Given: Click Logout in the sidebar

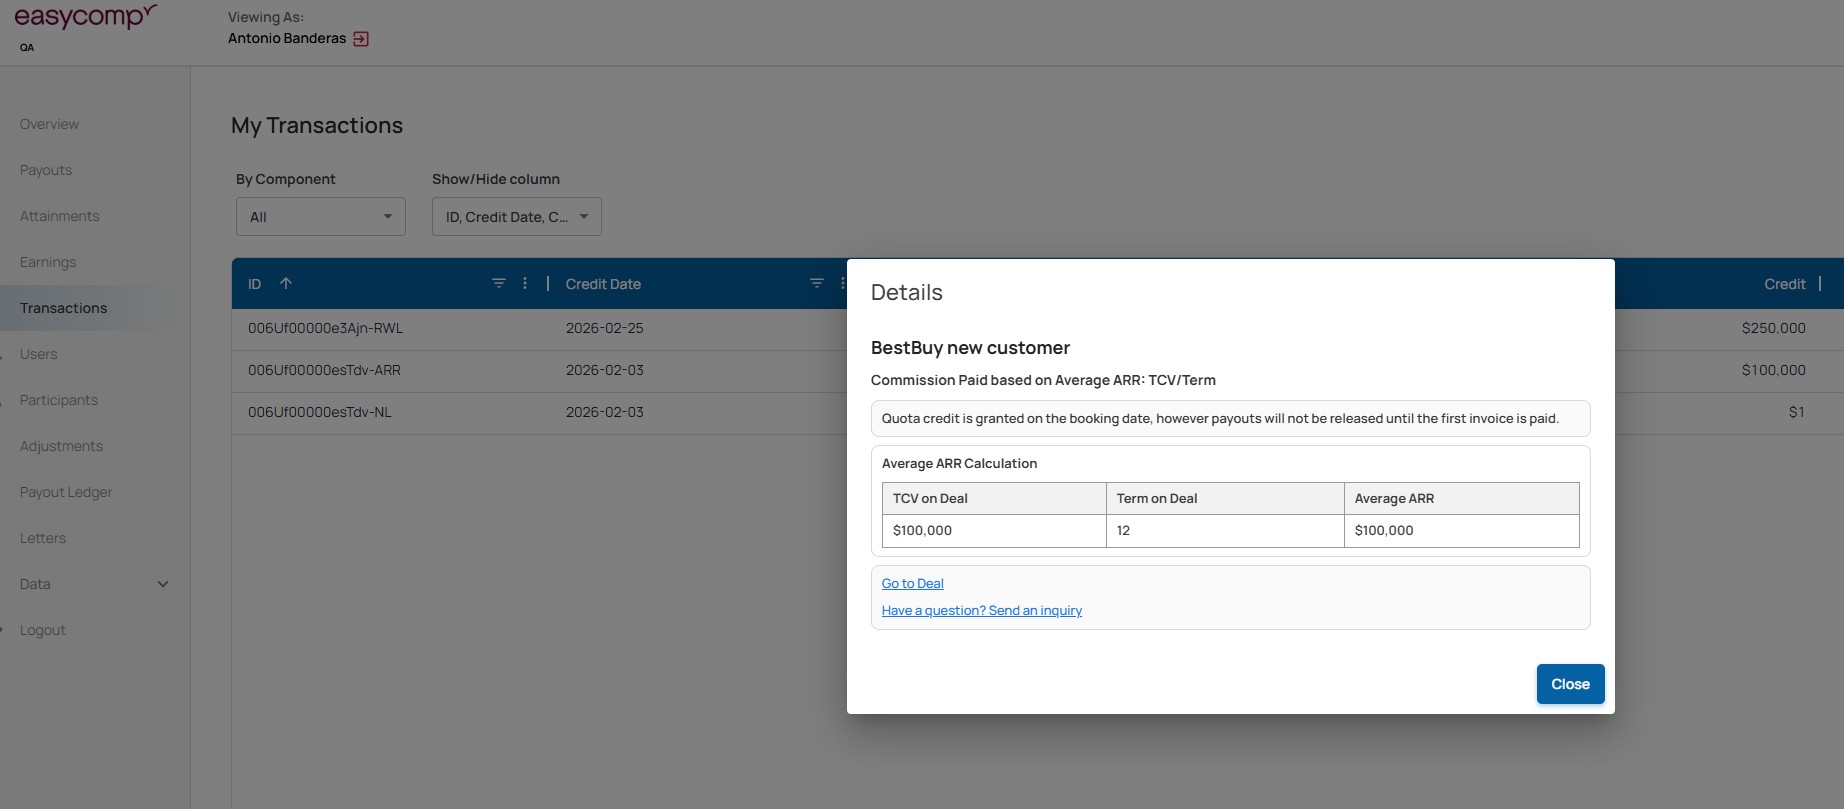Looking at the screenshot, I should (43, 630).
